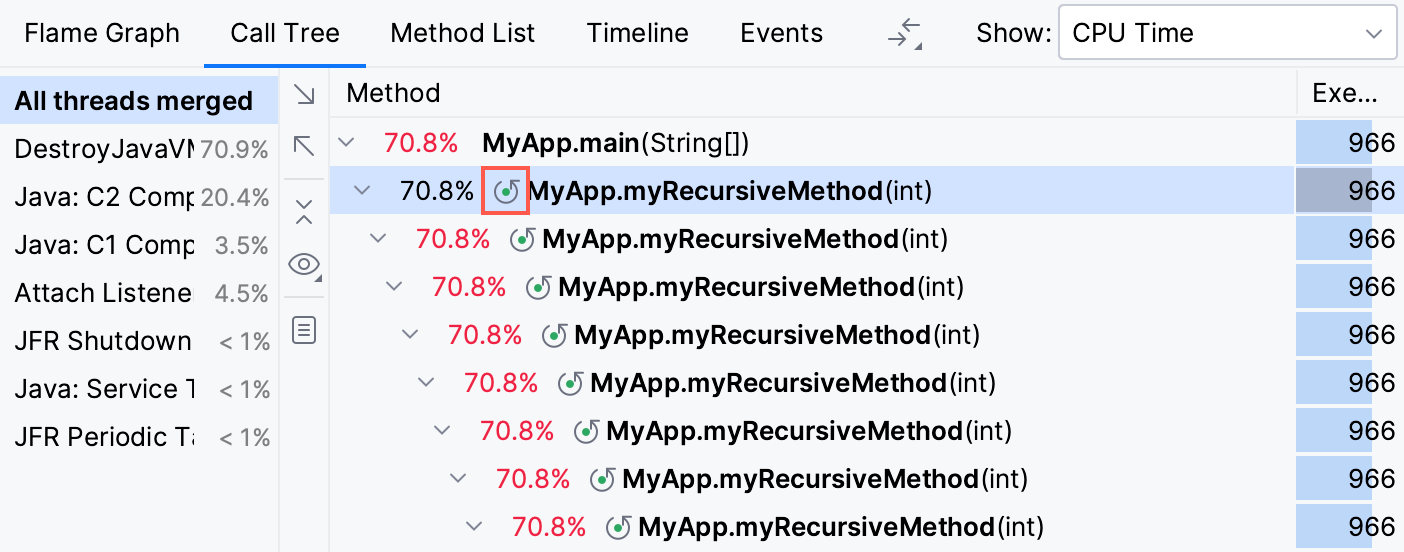Click the Exe... column header
Viewport: 1404px width, 552px height.
(x=1345, y=94)
